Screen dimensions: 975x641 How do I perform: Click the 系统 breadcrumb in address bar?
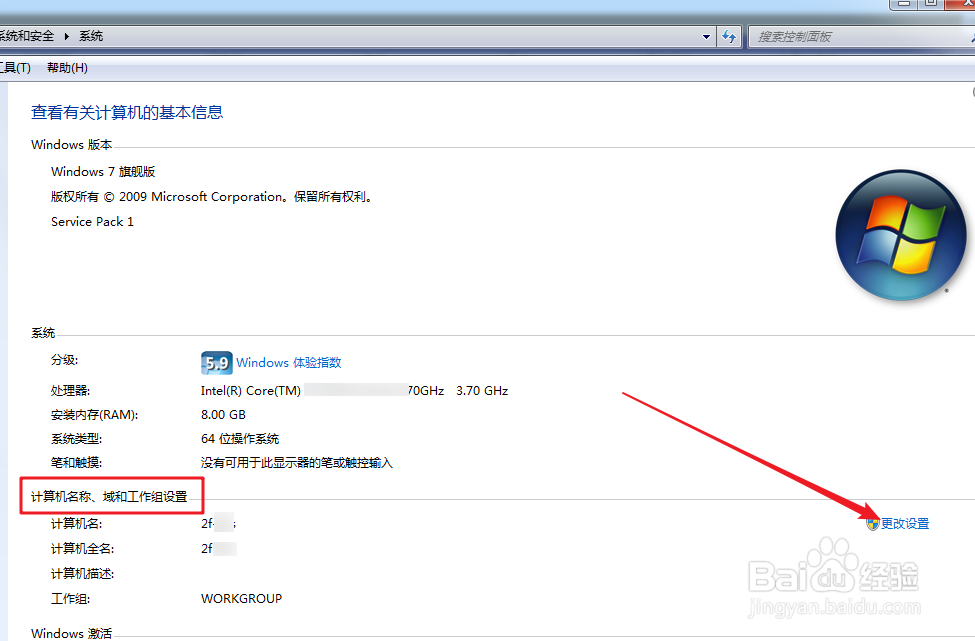pyautogui.click(x=91, y=36)
